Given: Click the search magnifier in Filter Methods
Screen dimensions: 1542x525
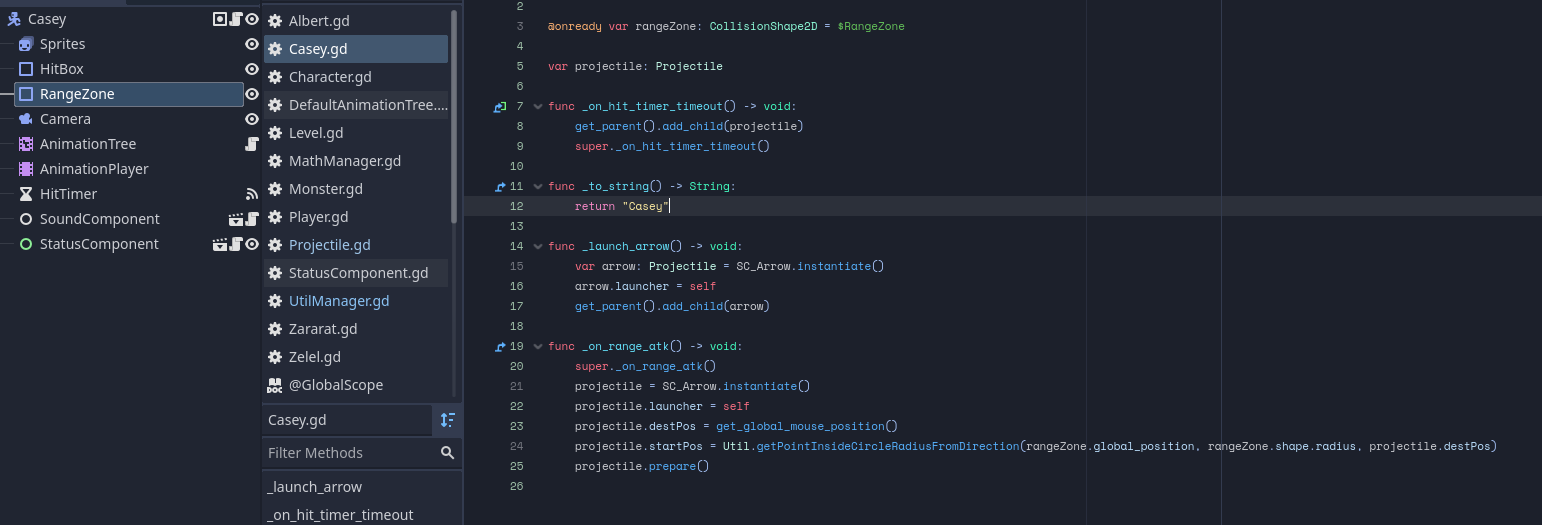Looking at the screenshot, I should tap(448, 453).
